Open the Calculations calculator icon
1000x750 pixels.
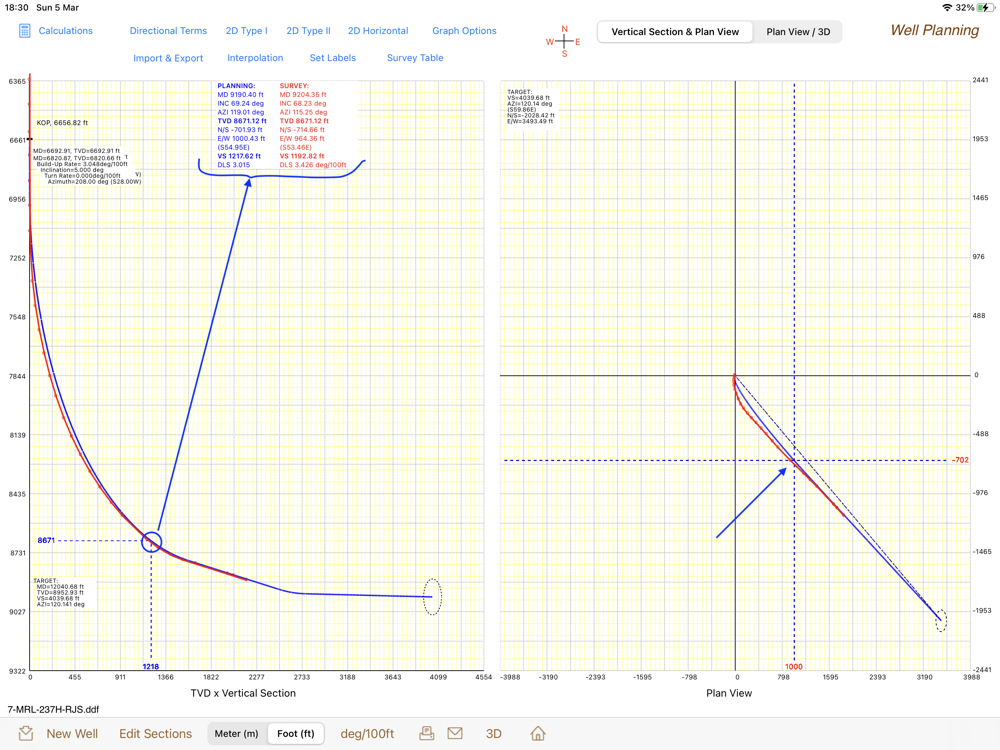click(x=24, y=31)
